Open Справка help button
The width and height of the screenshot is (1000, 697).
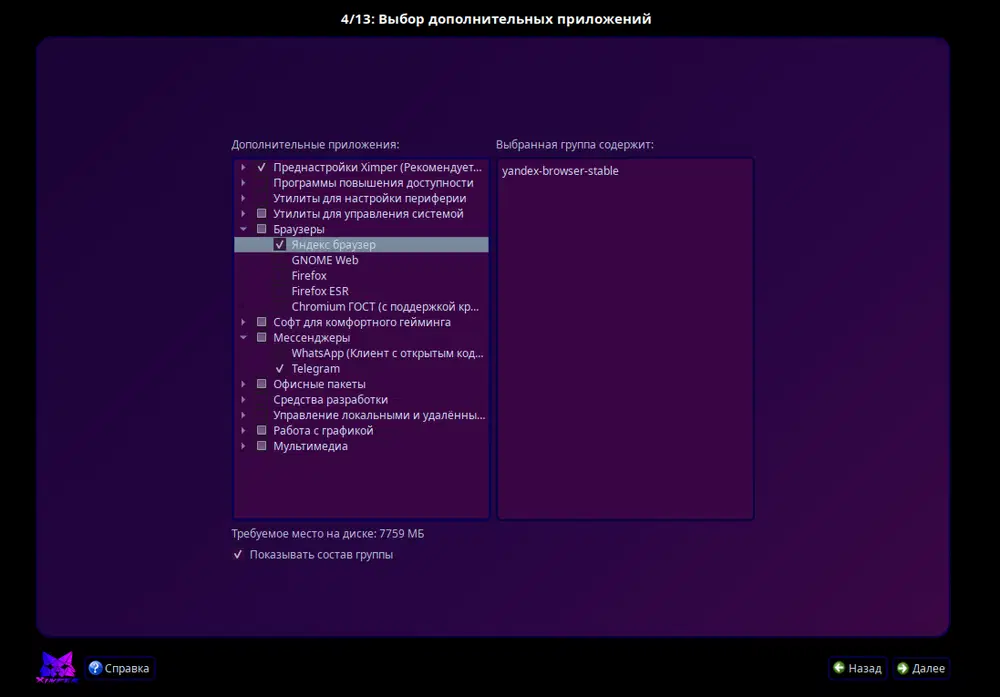120,668
